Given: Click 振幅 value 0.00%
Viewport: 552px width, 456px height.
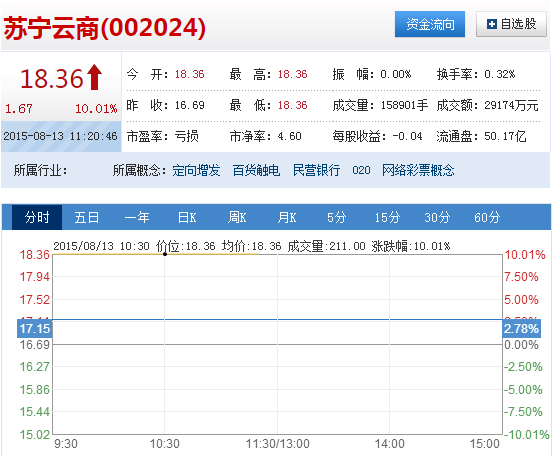Looking at the screenshot, I should [396, 74].
